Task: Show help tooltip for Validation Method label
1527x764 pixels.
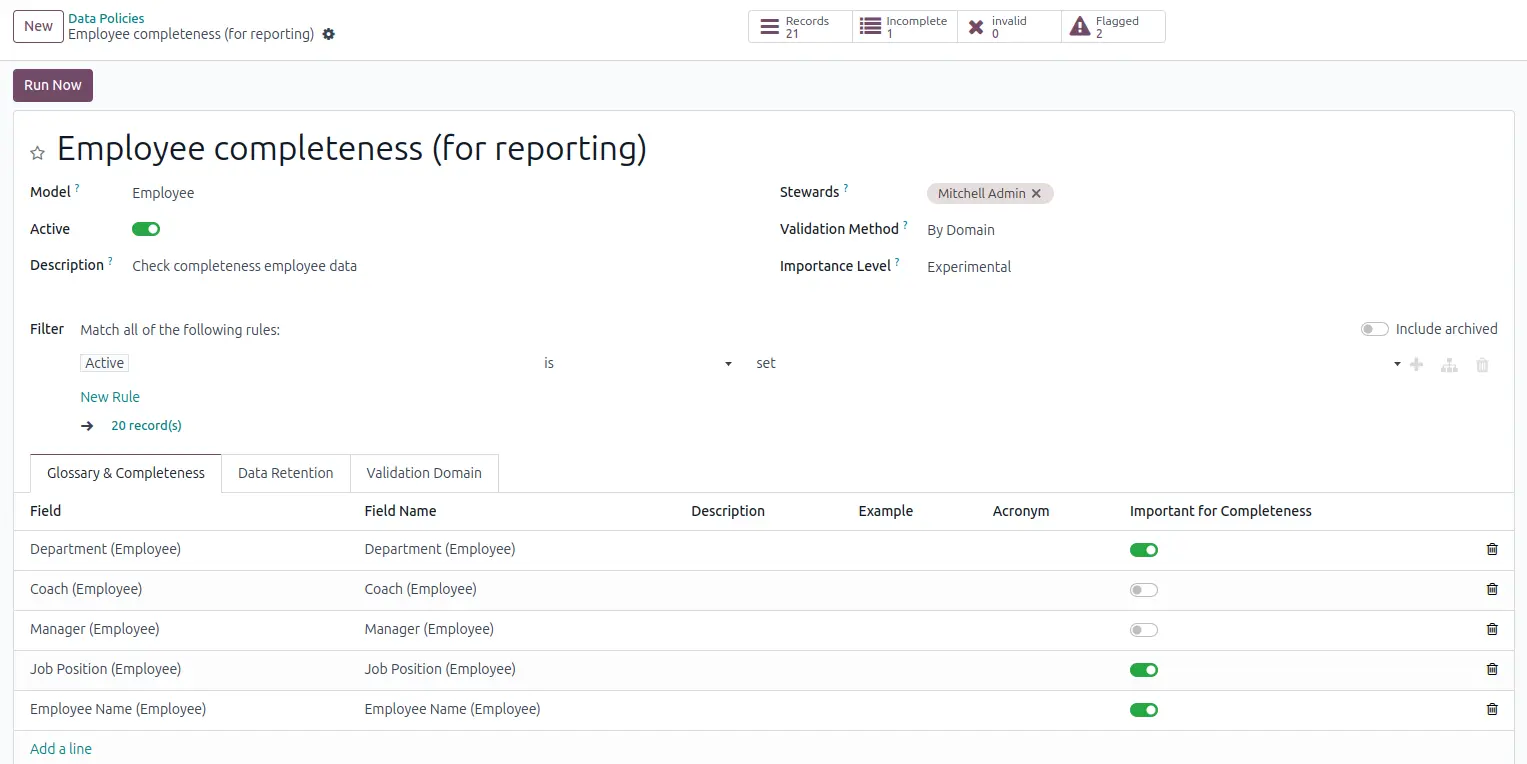Action: coord(906,225)
